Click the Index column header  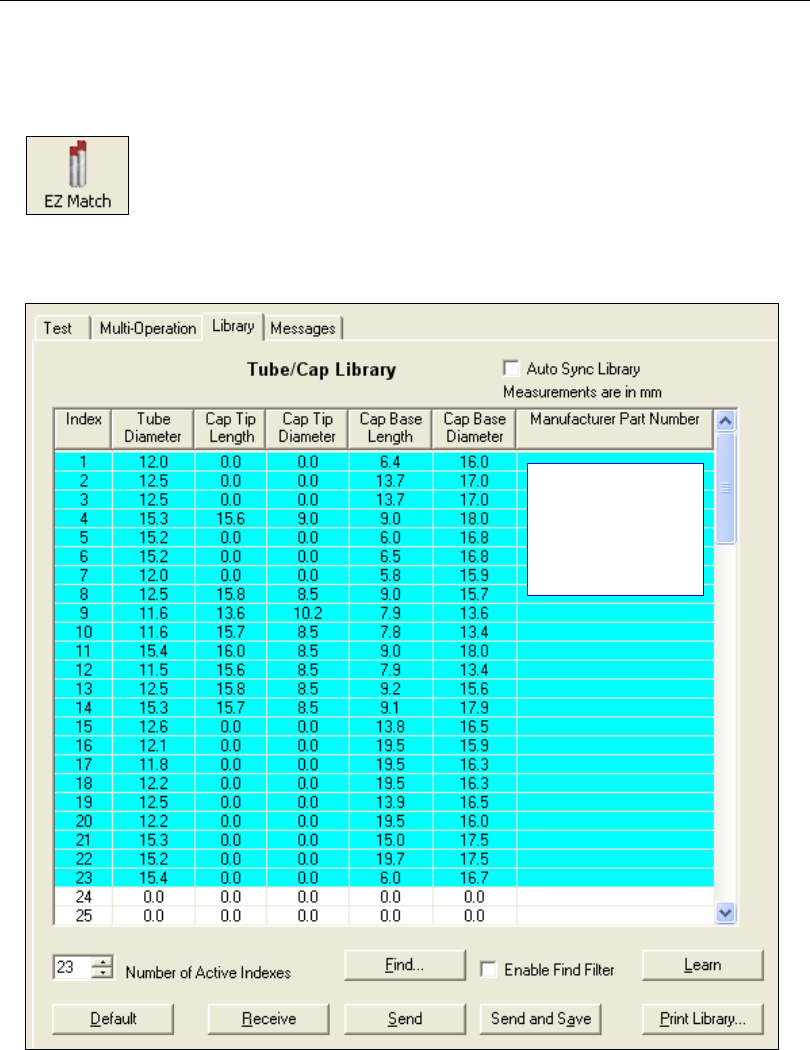point(83,428)
